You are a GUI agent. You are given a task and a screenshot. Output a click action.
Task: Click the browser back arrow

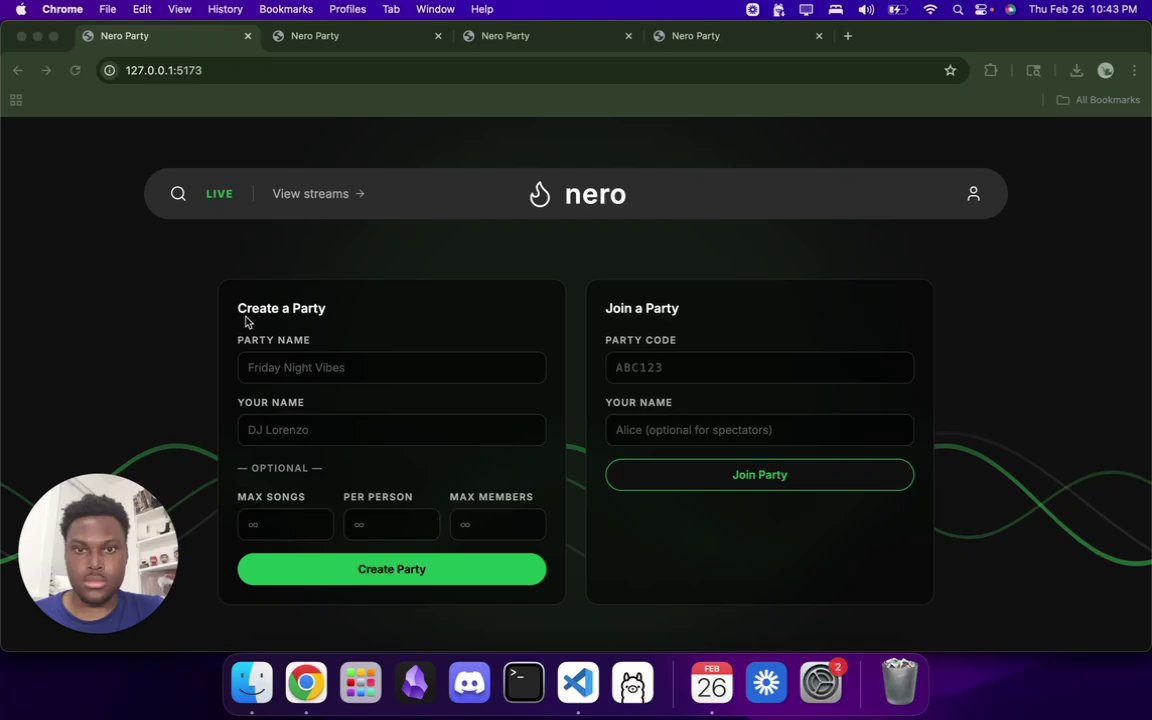18,71
